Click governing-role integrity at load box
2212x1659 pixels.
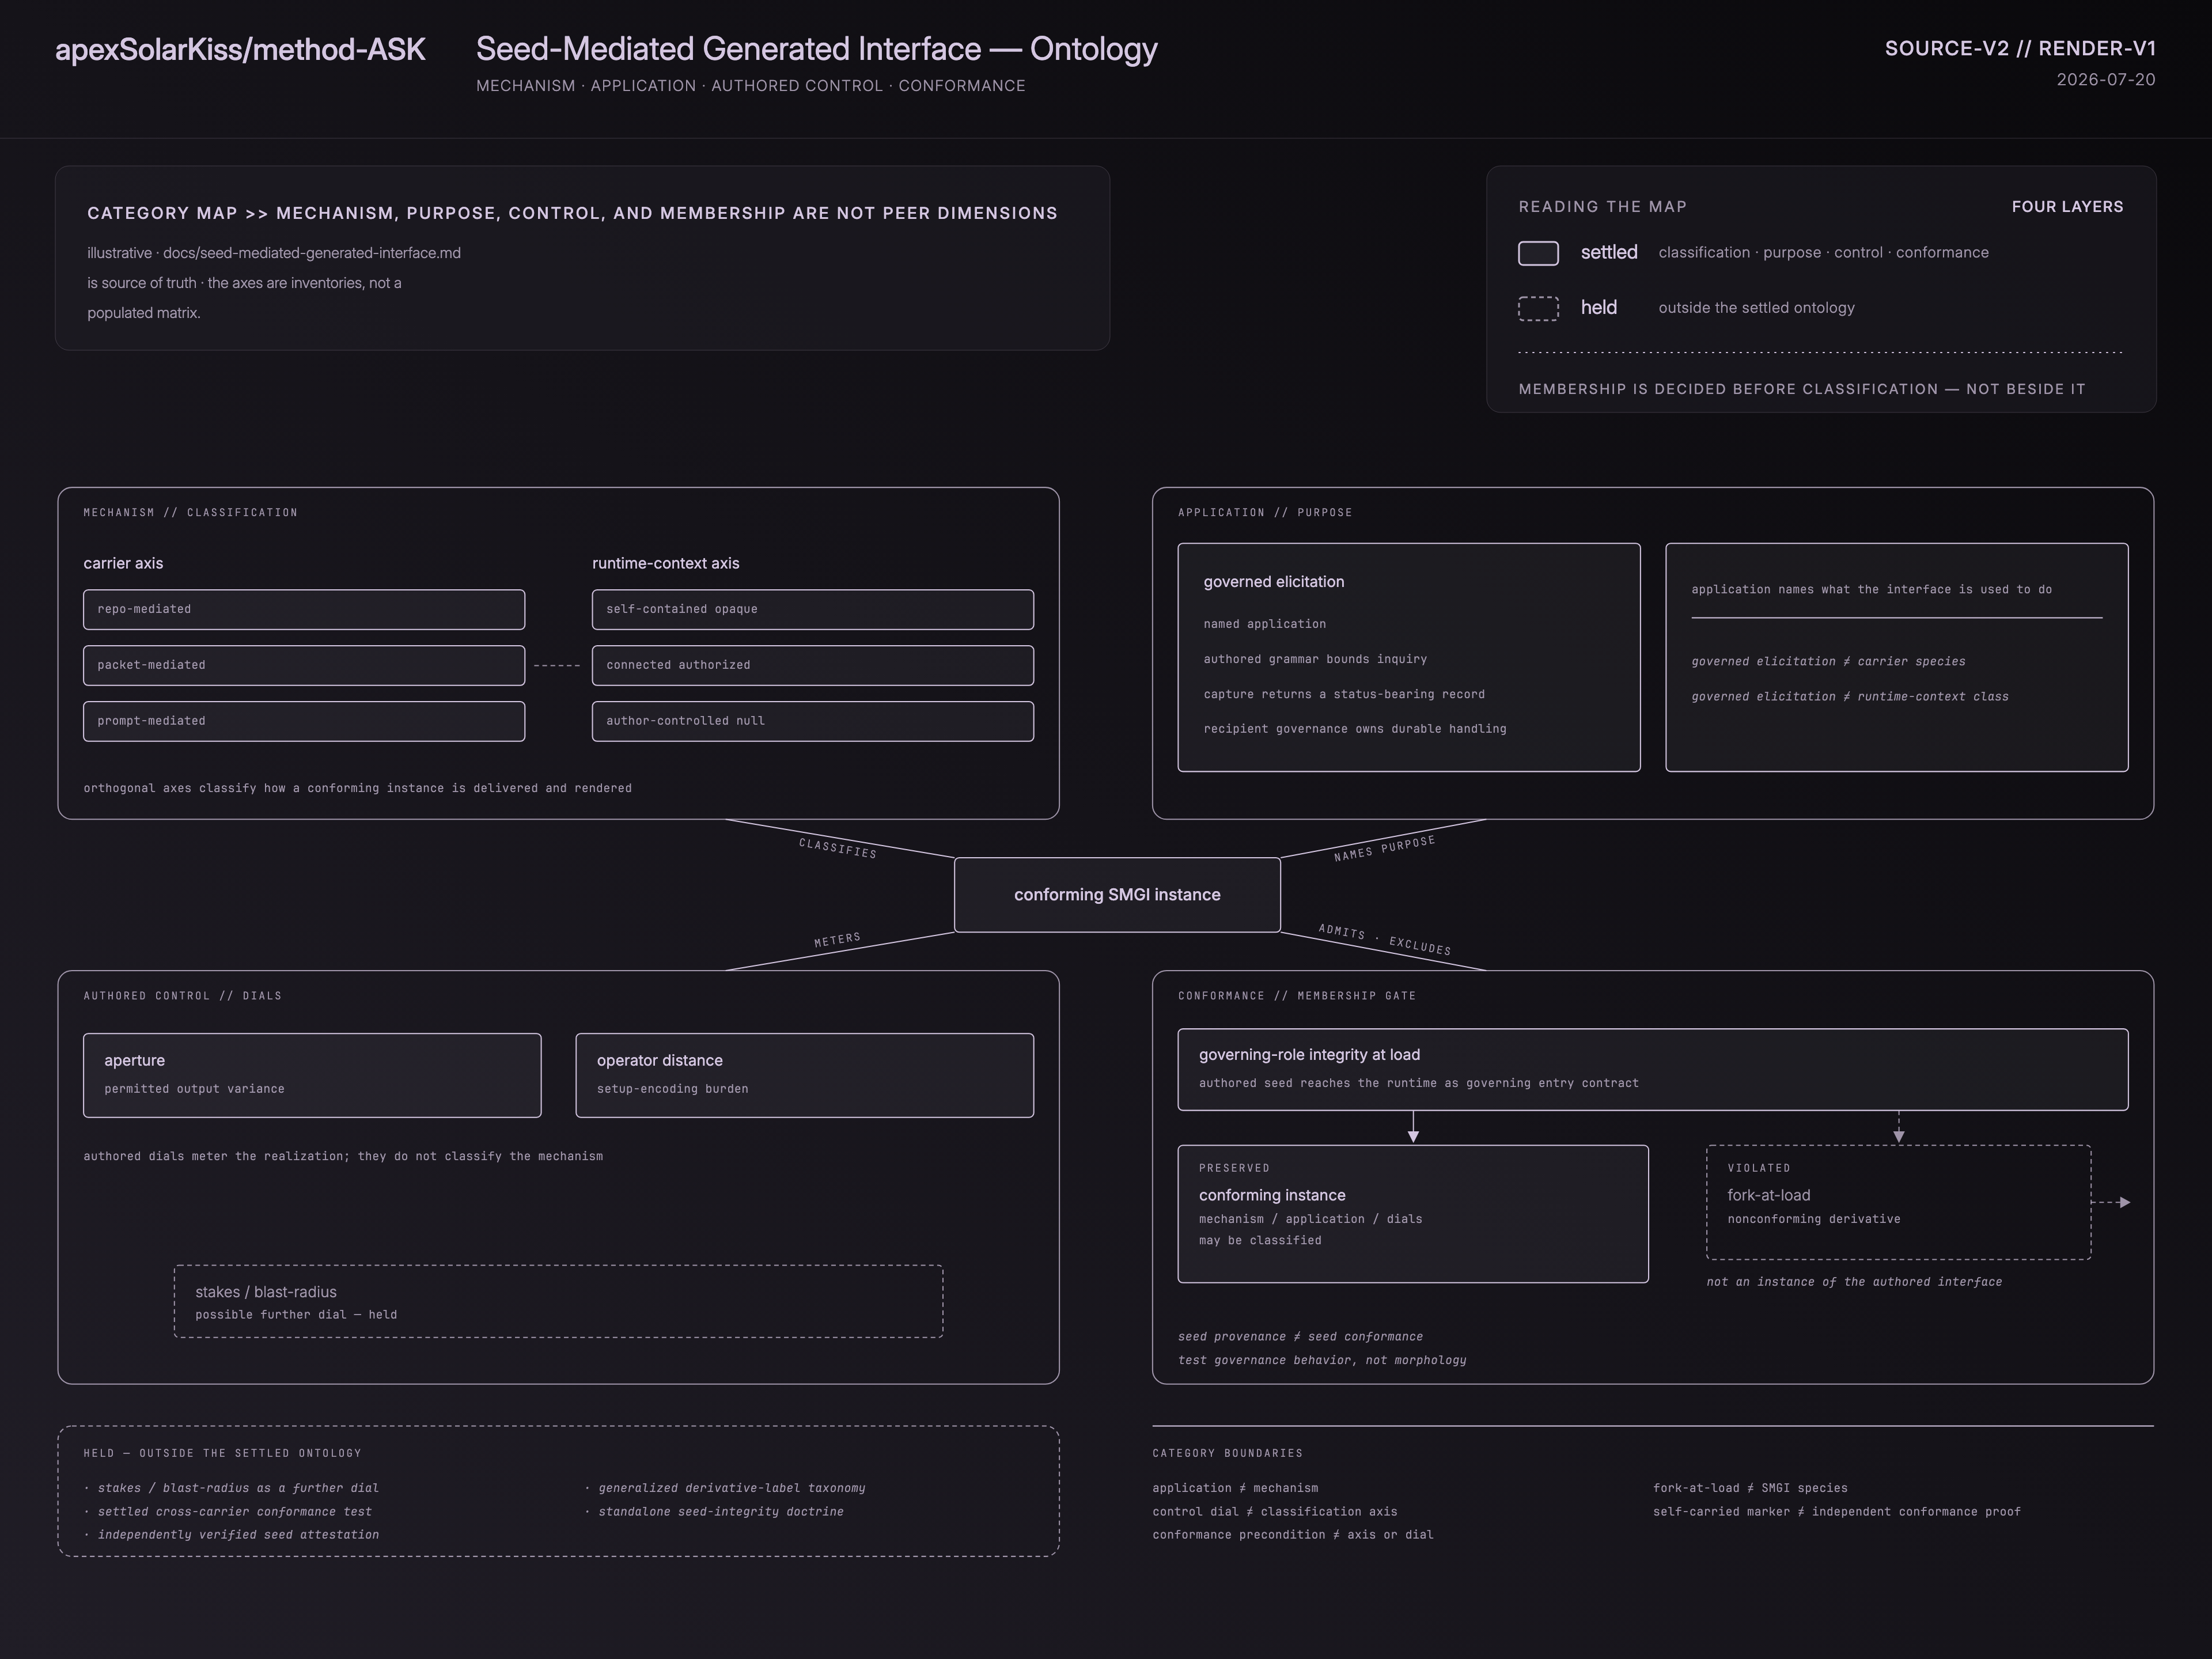[1653, 1069]
